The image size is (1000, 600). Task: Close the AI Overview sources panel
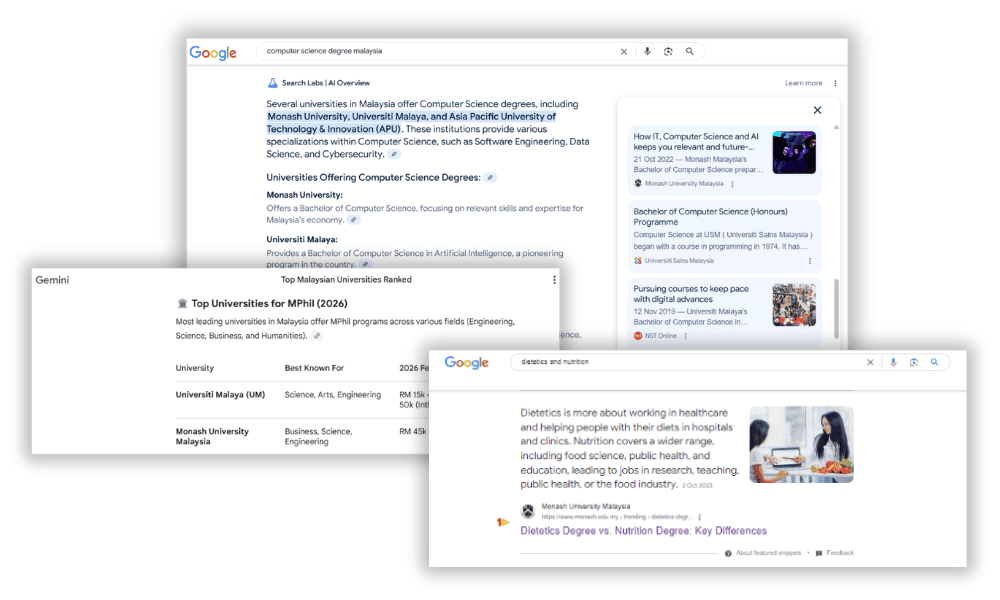pyautogui.click(x=817, y=110)
